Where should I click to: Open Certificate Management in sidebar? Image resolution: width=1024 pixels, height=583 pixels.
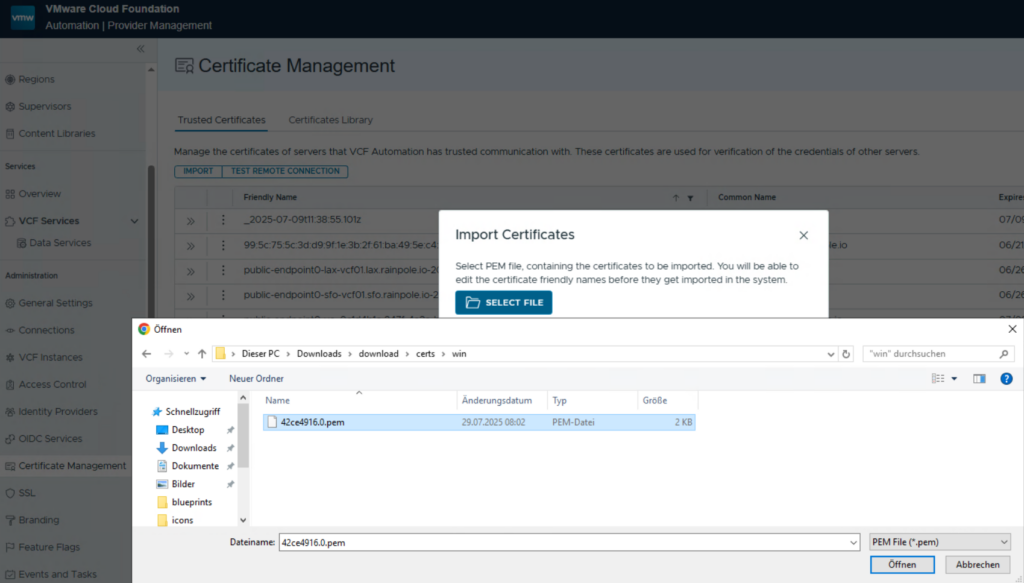(72, 466)
